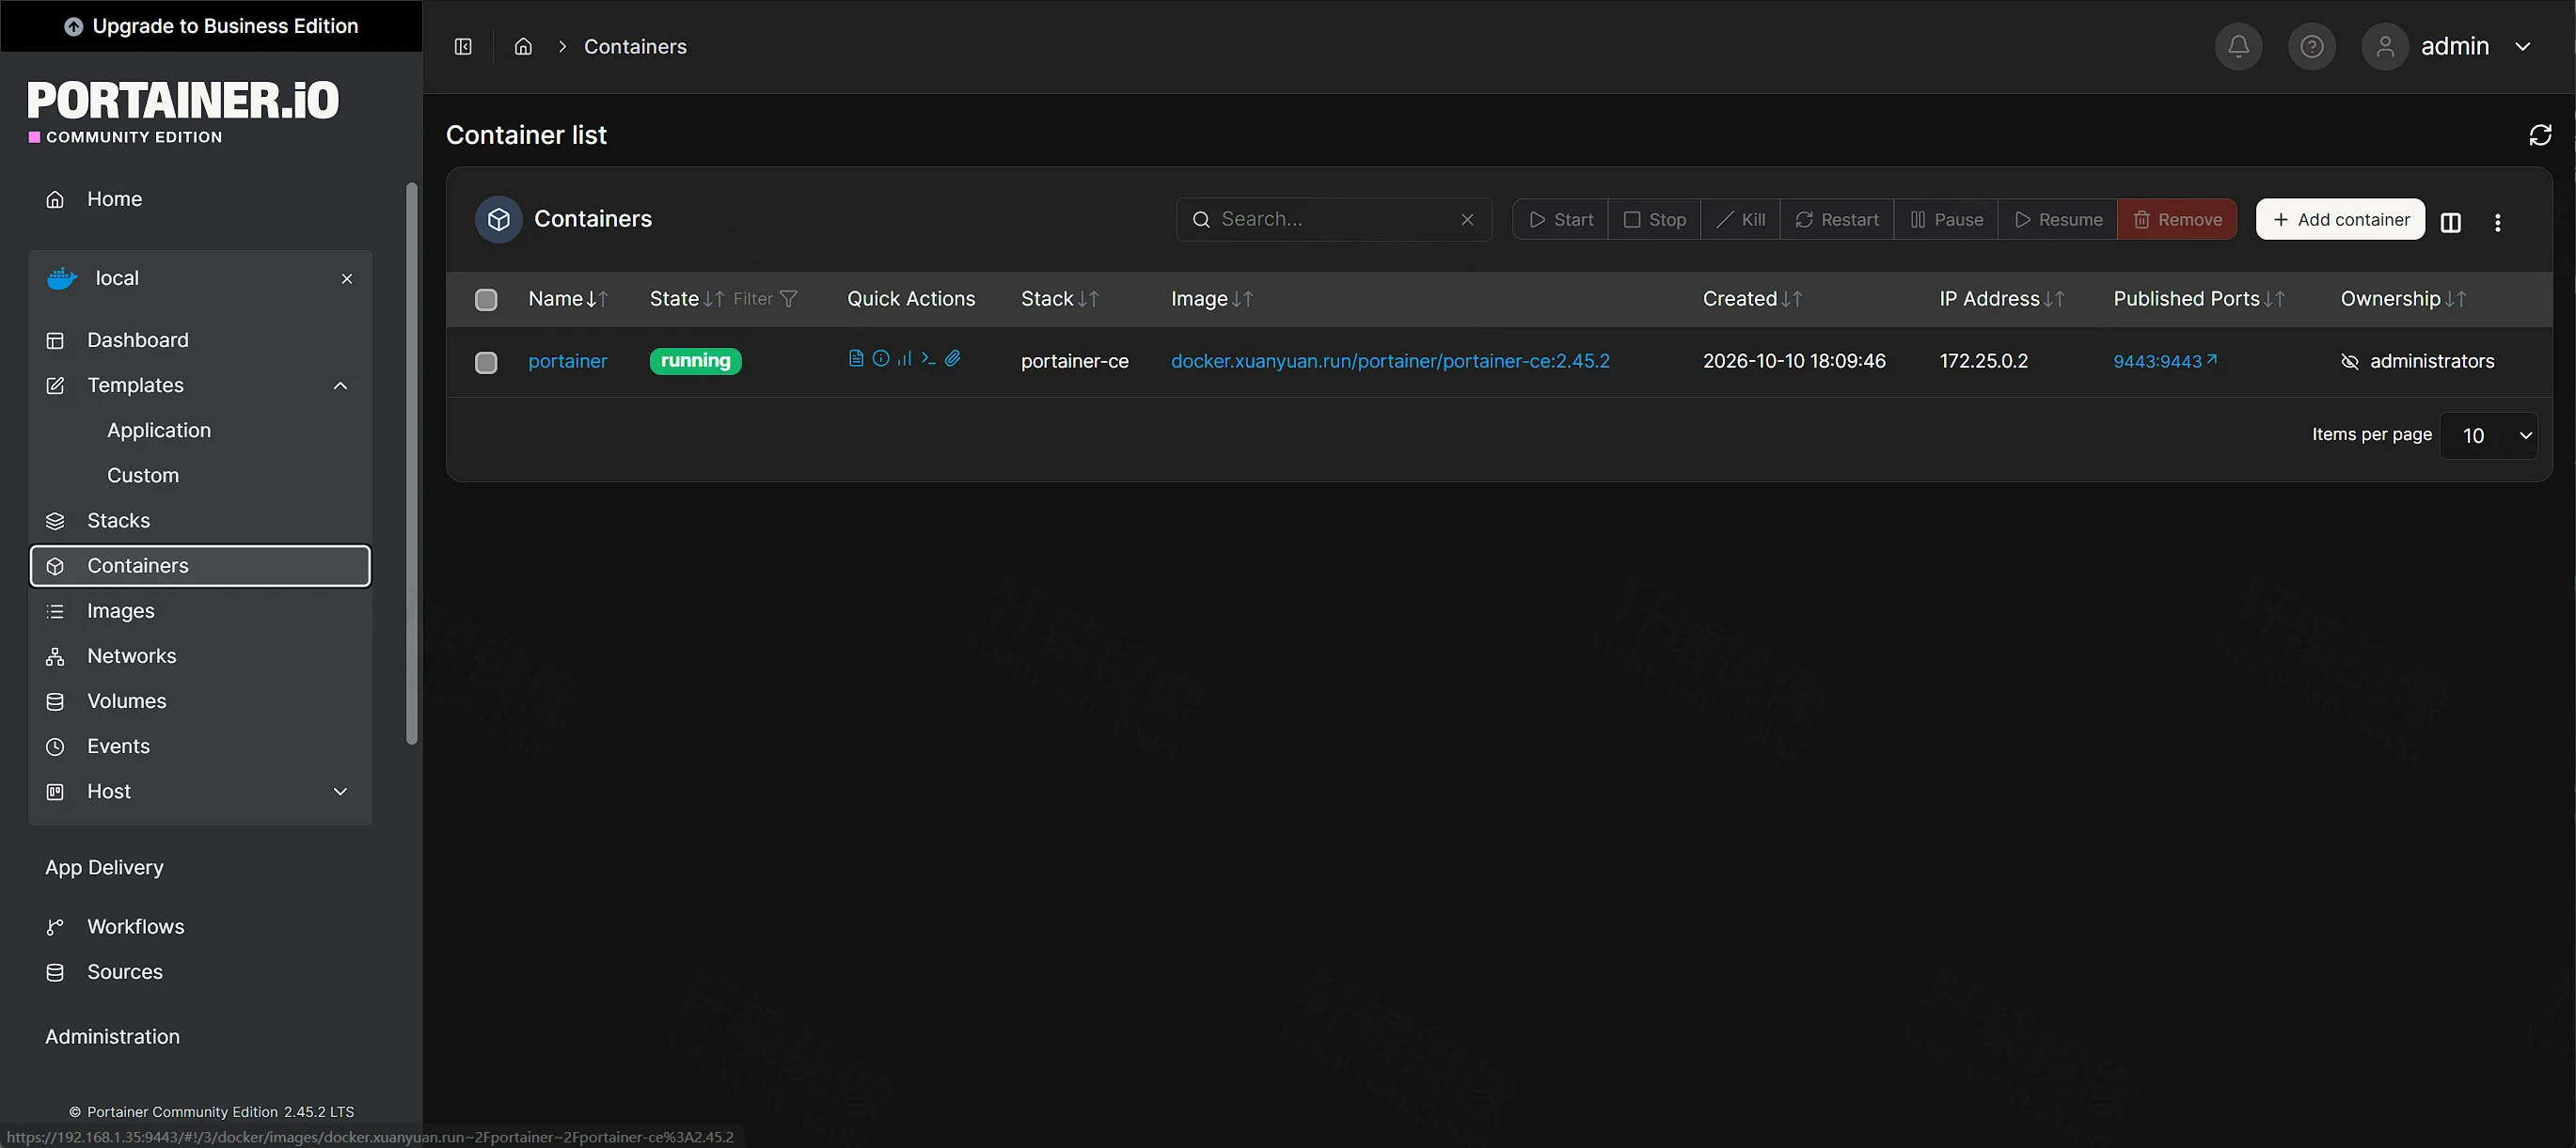The image size is (2576, 1148).
Task: Click the Add container button
Action: click(2340, 220)
